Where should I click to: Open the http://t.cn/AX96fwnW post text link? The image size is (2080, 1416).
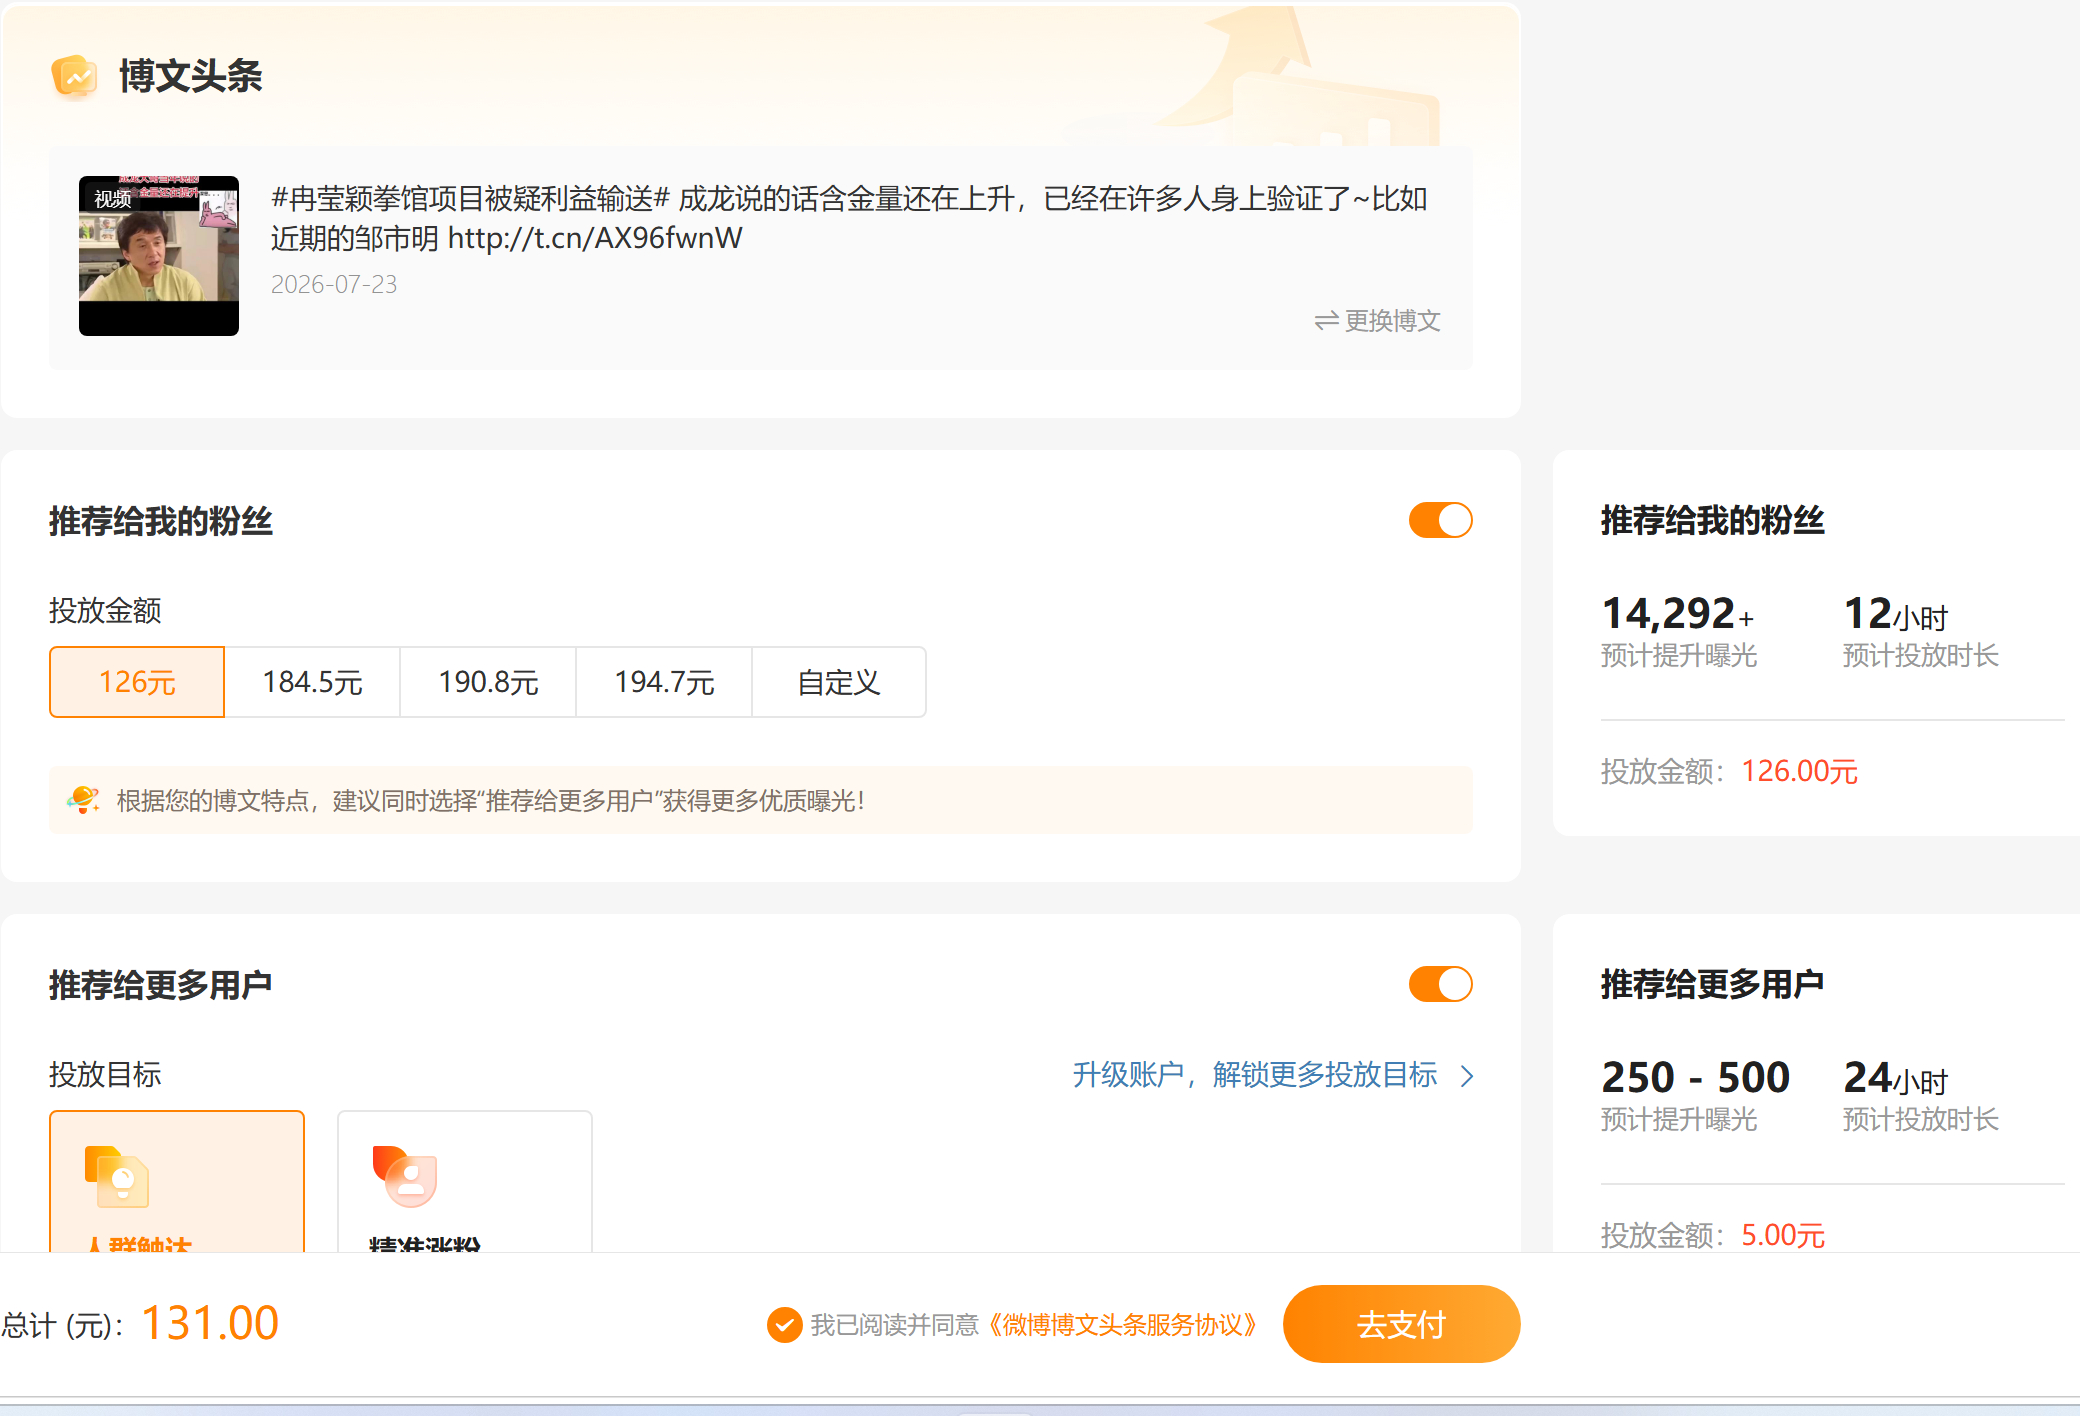coord(595,238)
